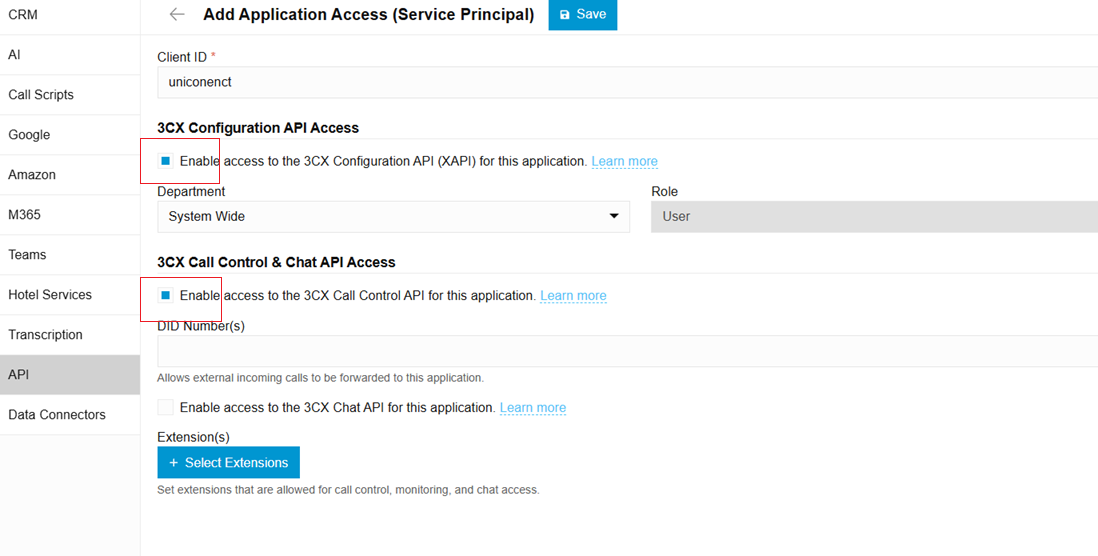Screen dimensions: 1098x556
Task: Click the back arrow icon
Action: coord(177,15)
